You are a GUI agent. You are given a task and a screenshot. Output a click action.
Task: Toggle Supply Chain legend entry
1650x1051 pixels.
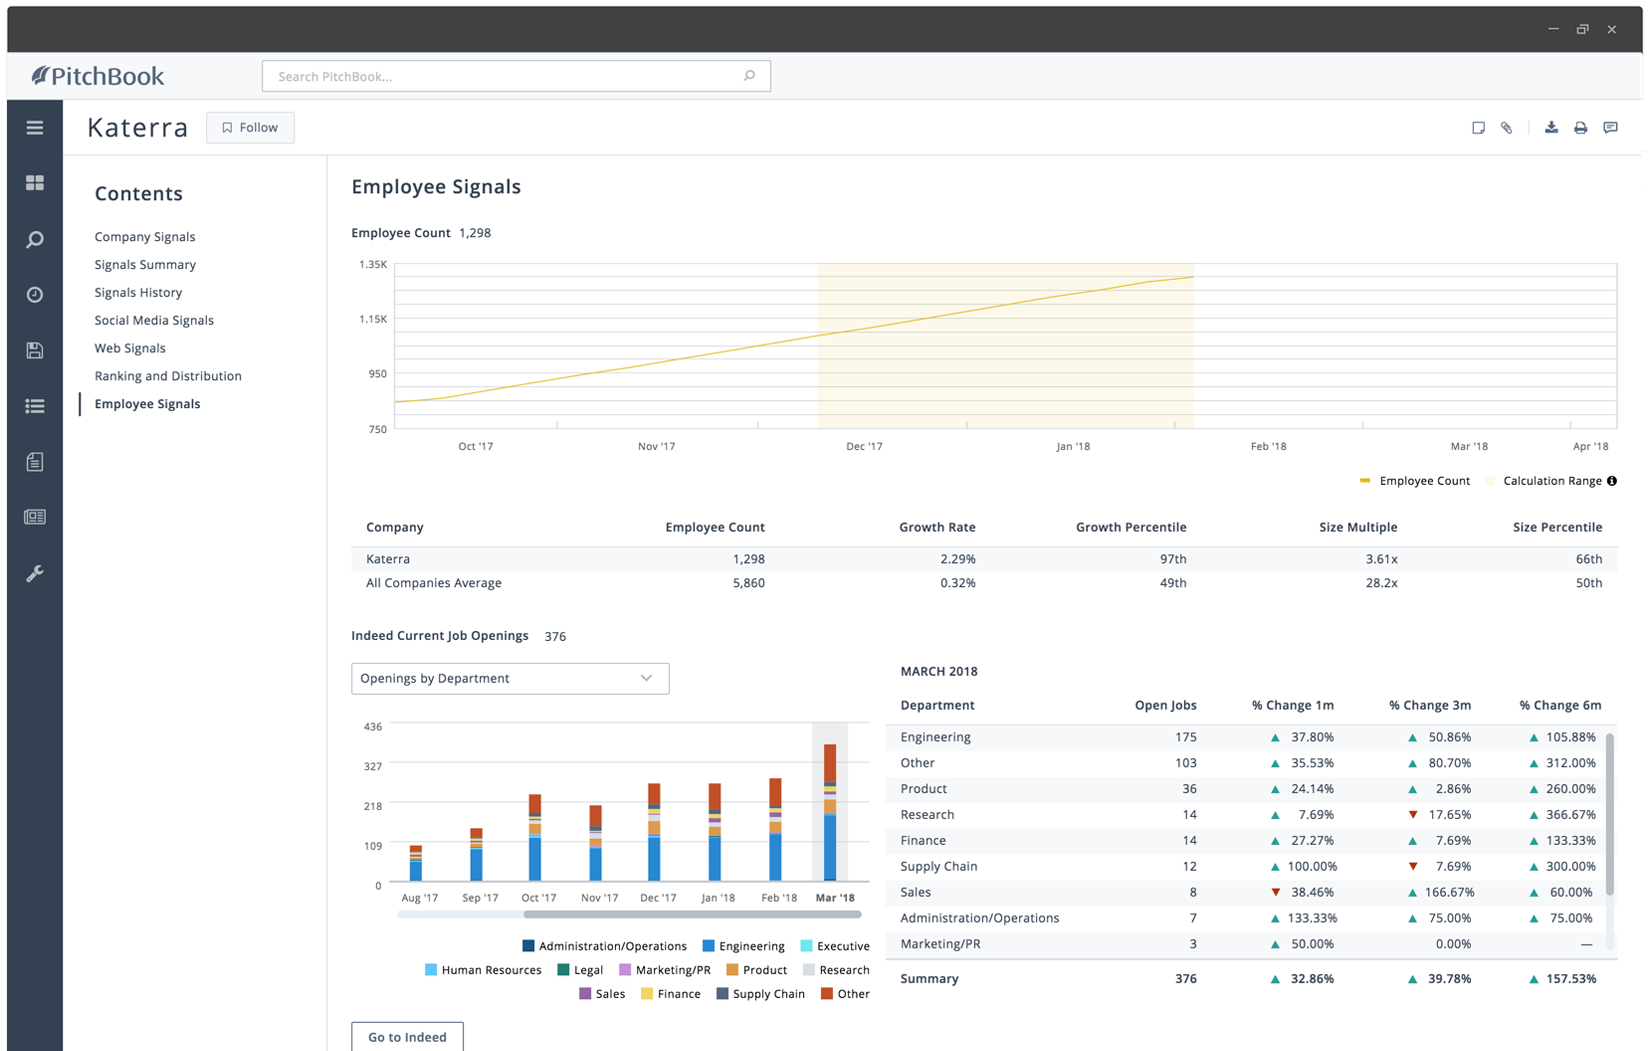(760, 994)
